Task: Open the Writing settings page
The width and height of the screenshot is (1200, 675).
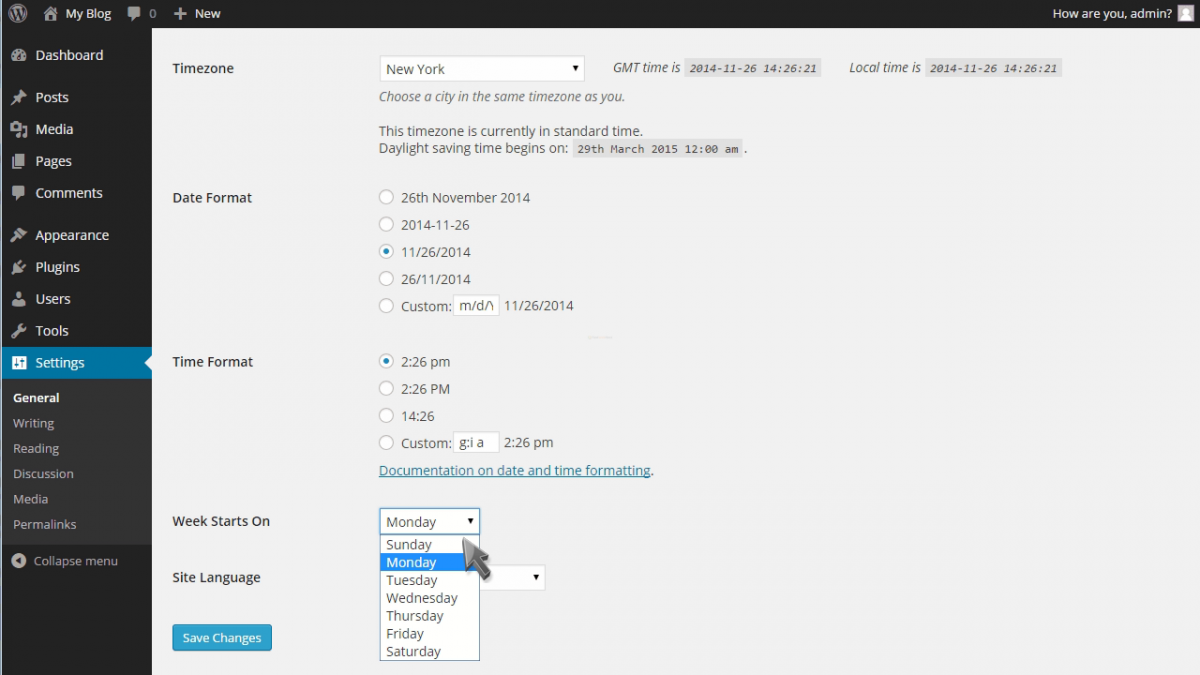Action: 33,423
